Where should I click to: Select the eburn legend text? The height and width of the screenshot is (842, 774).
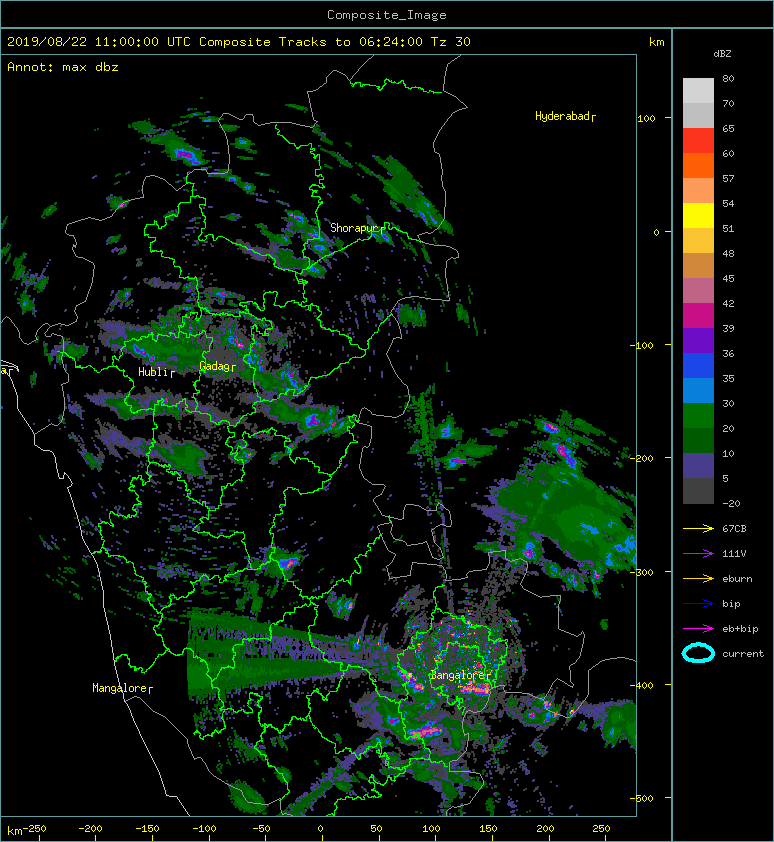737,579
